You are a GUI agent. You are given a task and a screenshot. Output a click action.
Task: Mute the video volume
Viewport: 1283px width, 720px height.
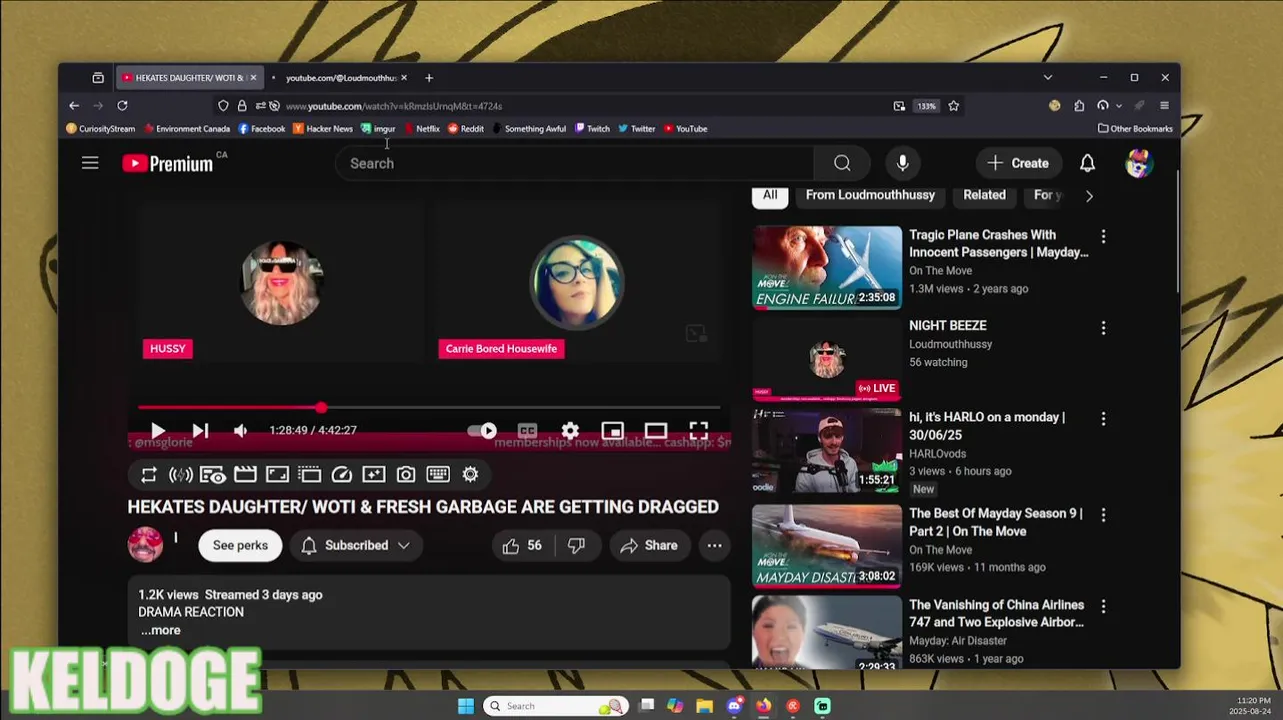(240, 430)
